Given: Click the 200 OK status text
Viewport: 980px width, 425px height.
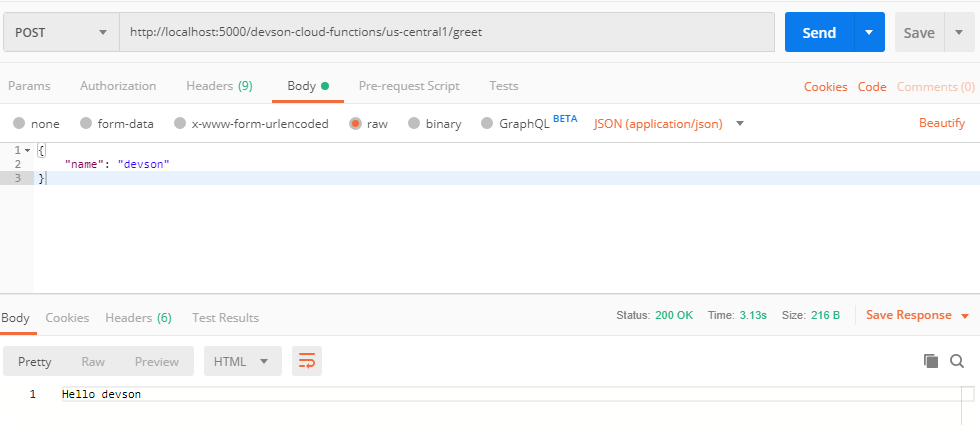Looking at the screenshot, I should tap(674, 316).
